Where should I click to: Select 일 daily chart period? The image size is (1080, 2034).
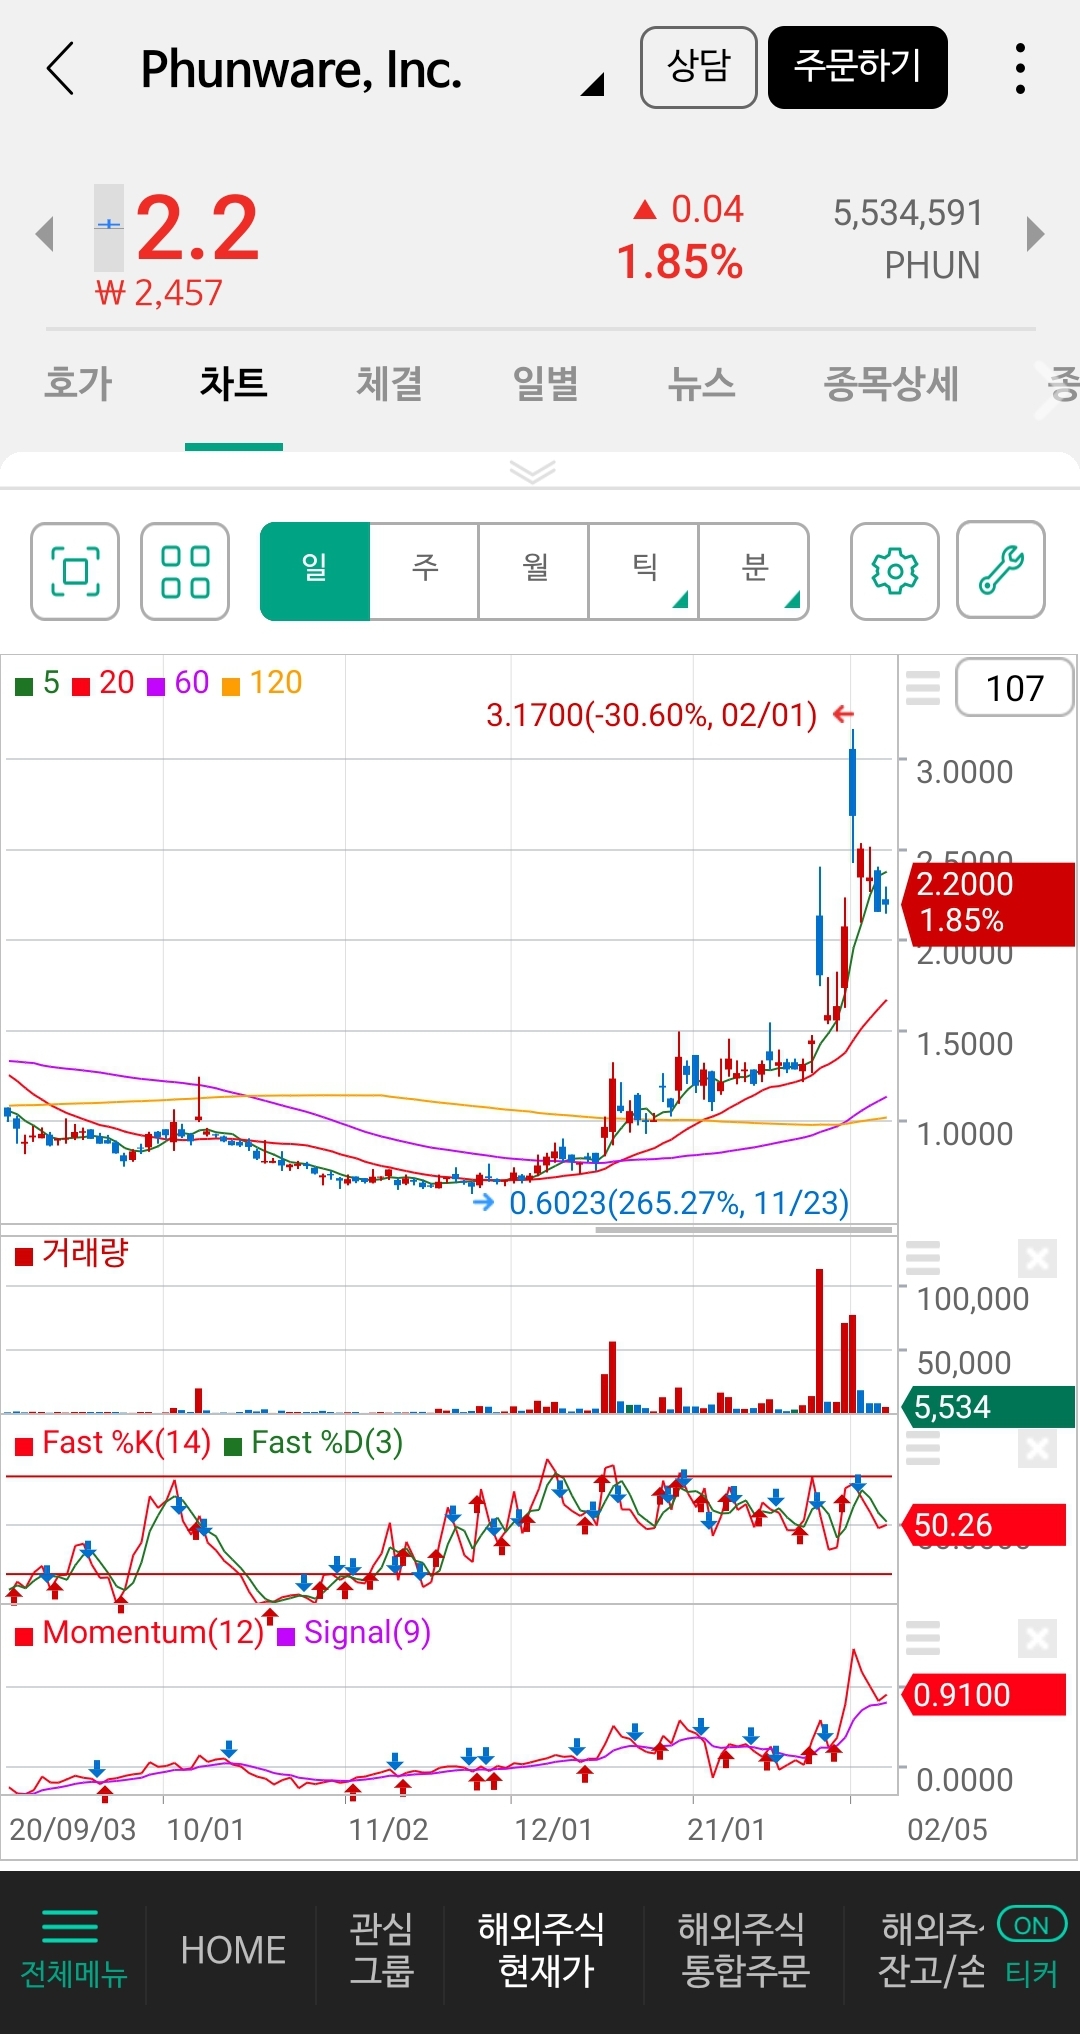pos(315,571)
